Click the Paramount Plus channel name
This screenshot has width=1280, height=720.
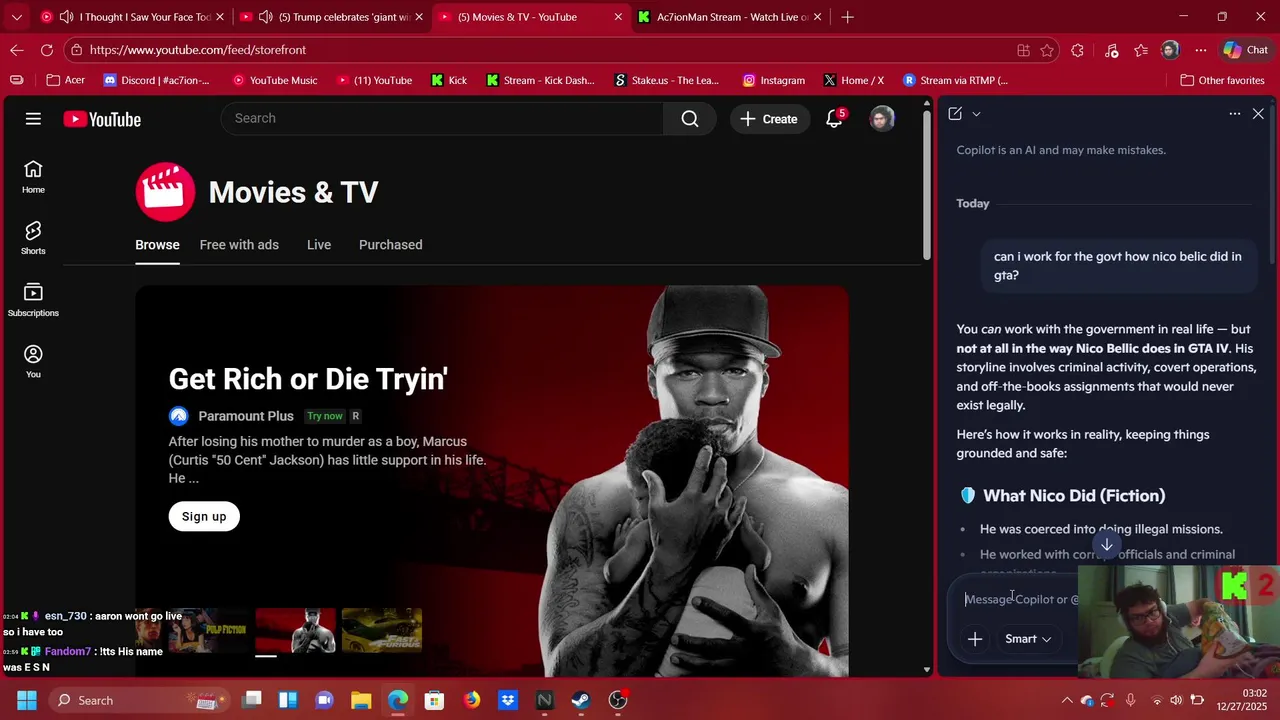pos(246,416)
